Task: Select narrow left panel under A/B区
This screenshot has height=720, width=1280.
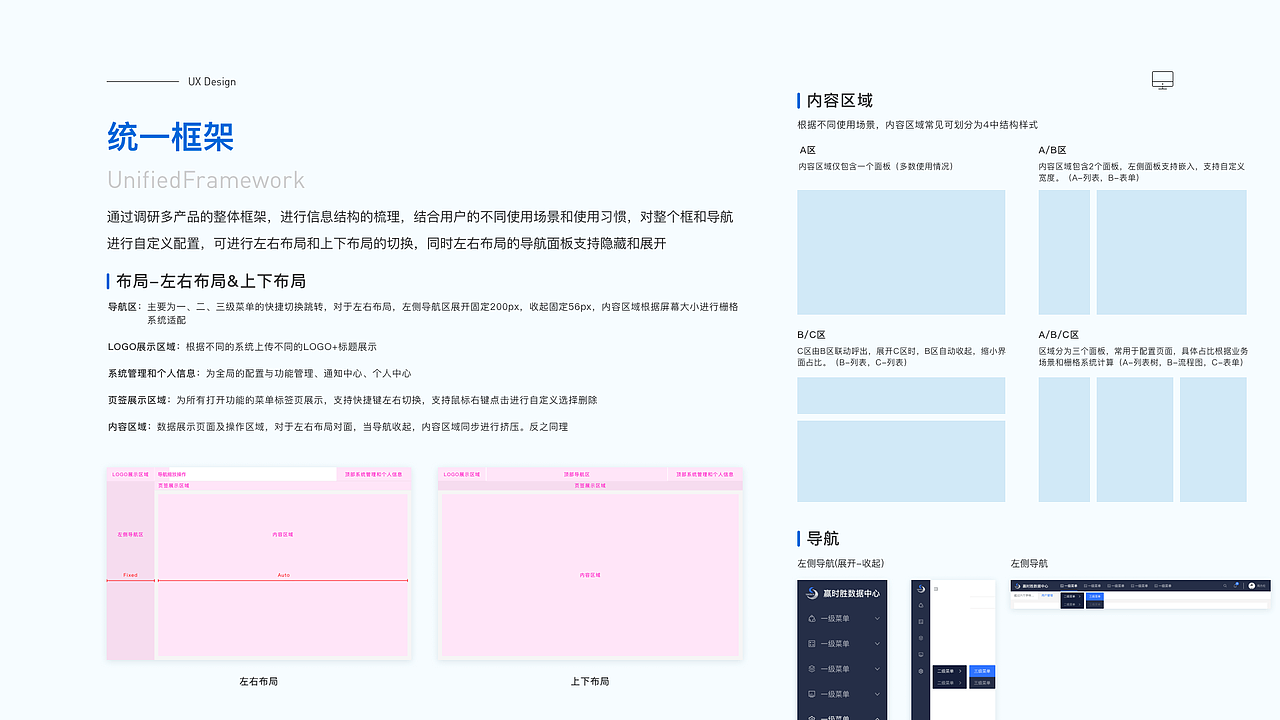Action: coord(1064,252)
